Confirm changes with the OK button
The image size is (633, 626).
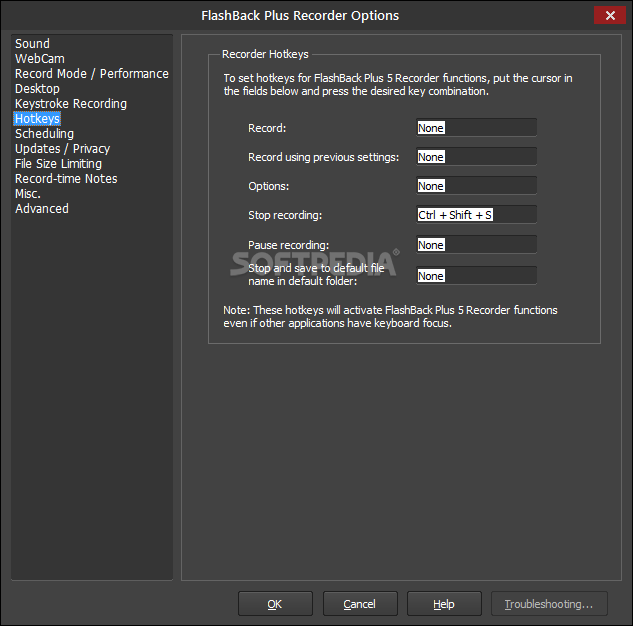coord(275,604)
